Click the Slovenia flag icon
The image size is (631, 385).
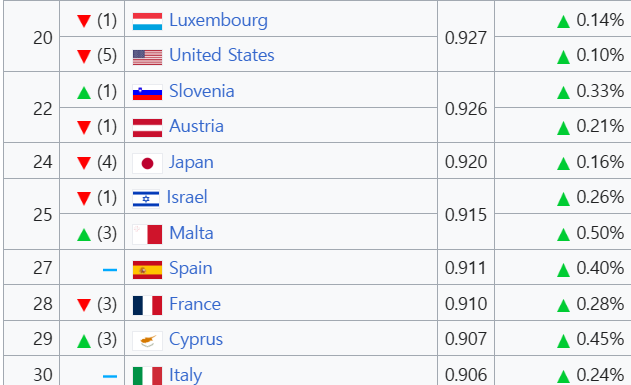147,92
